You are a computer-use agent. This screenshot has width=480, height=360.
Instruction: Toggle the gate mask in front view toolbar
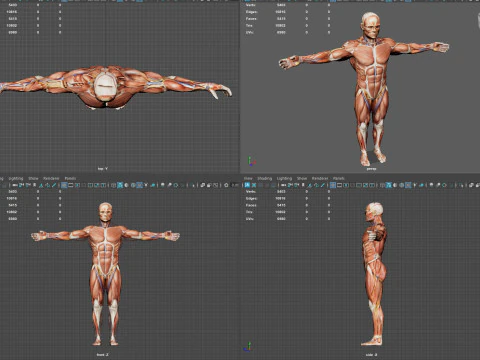[84, 185]
